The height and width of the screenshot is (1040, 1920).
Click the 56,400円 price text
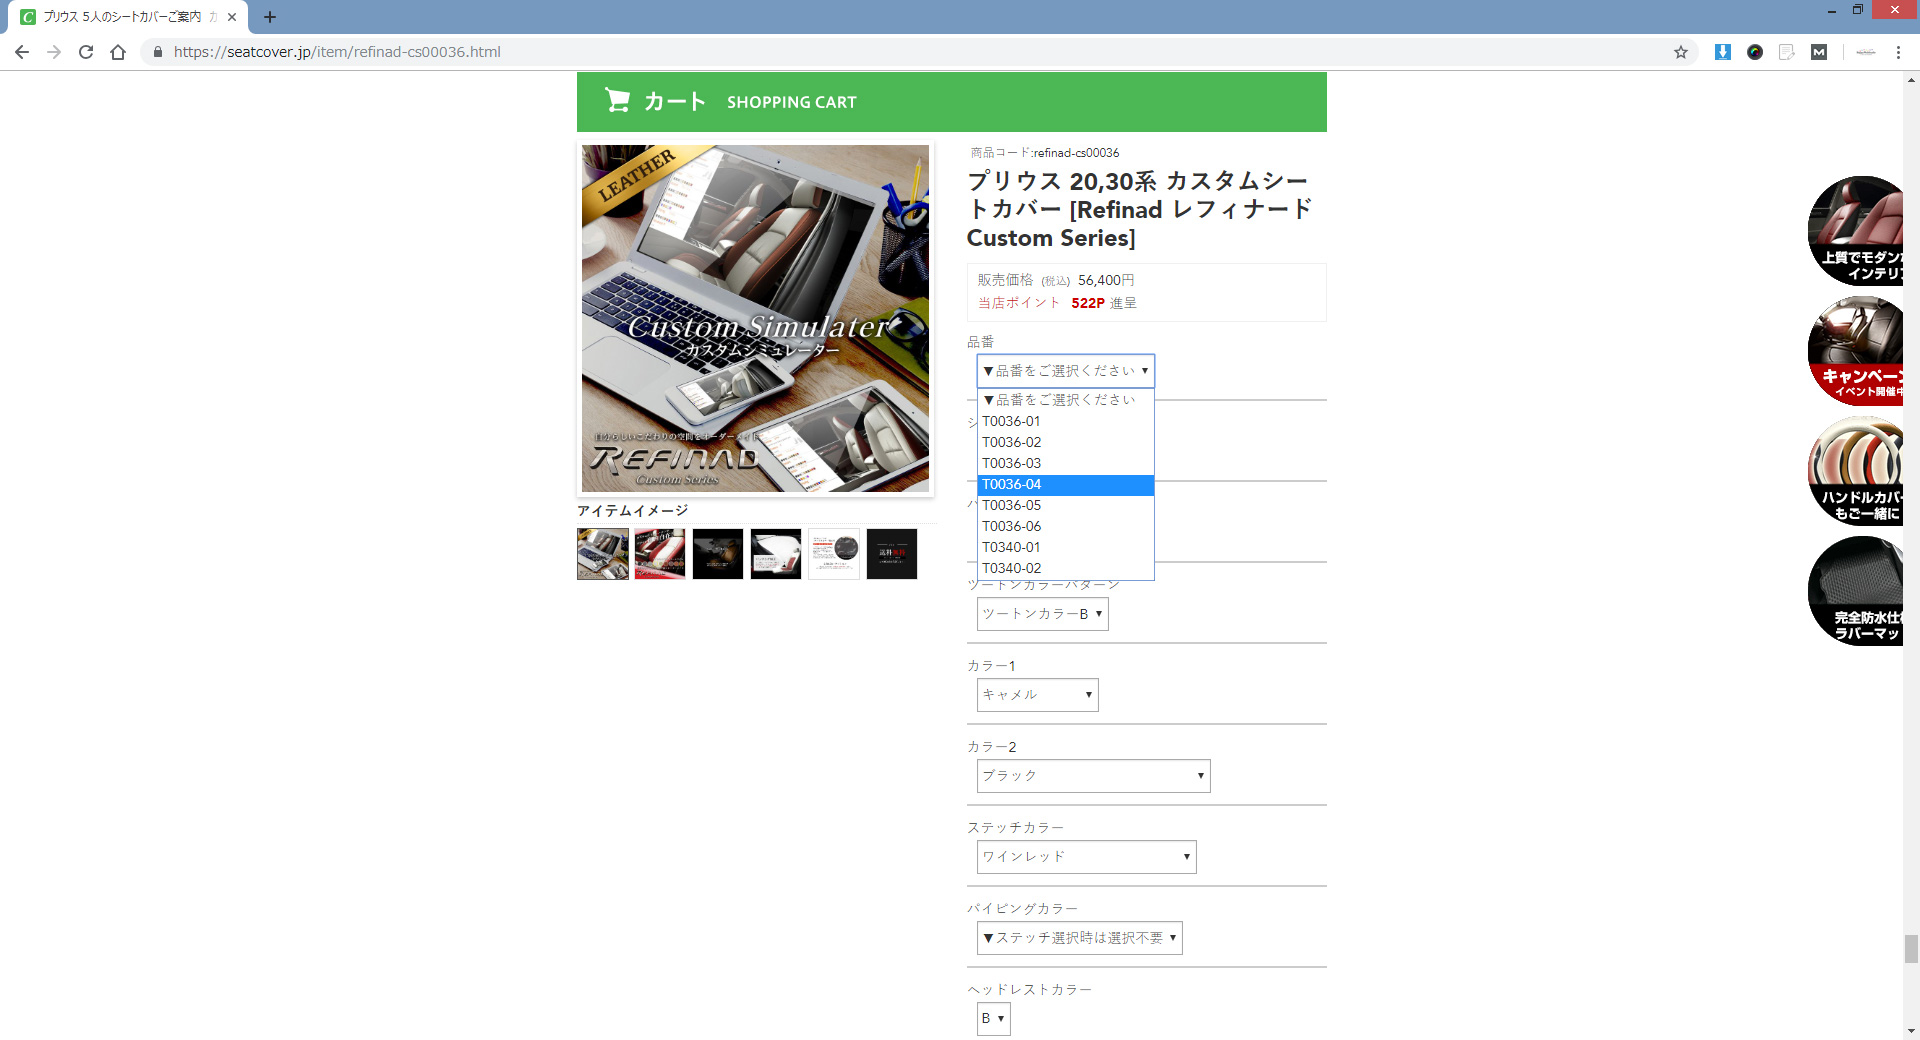pos(1106,280)
